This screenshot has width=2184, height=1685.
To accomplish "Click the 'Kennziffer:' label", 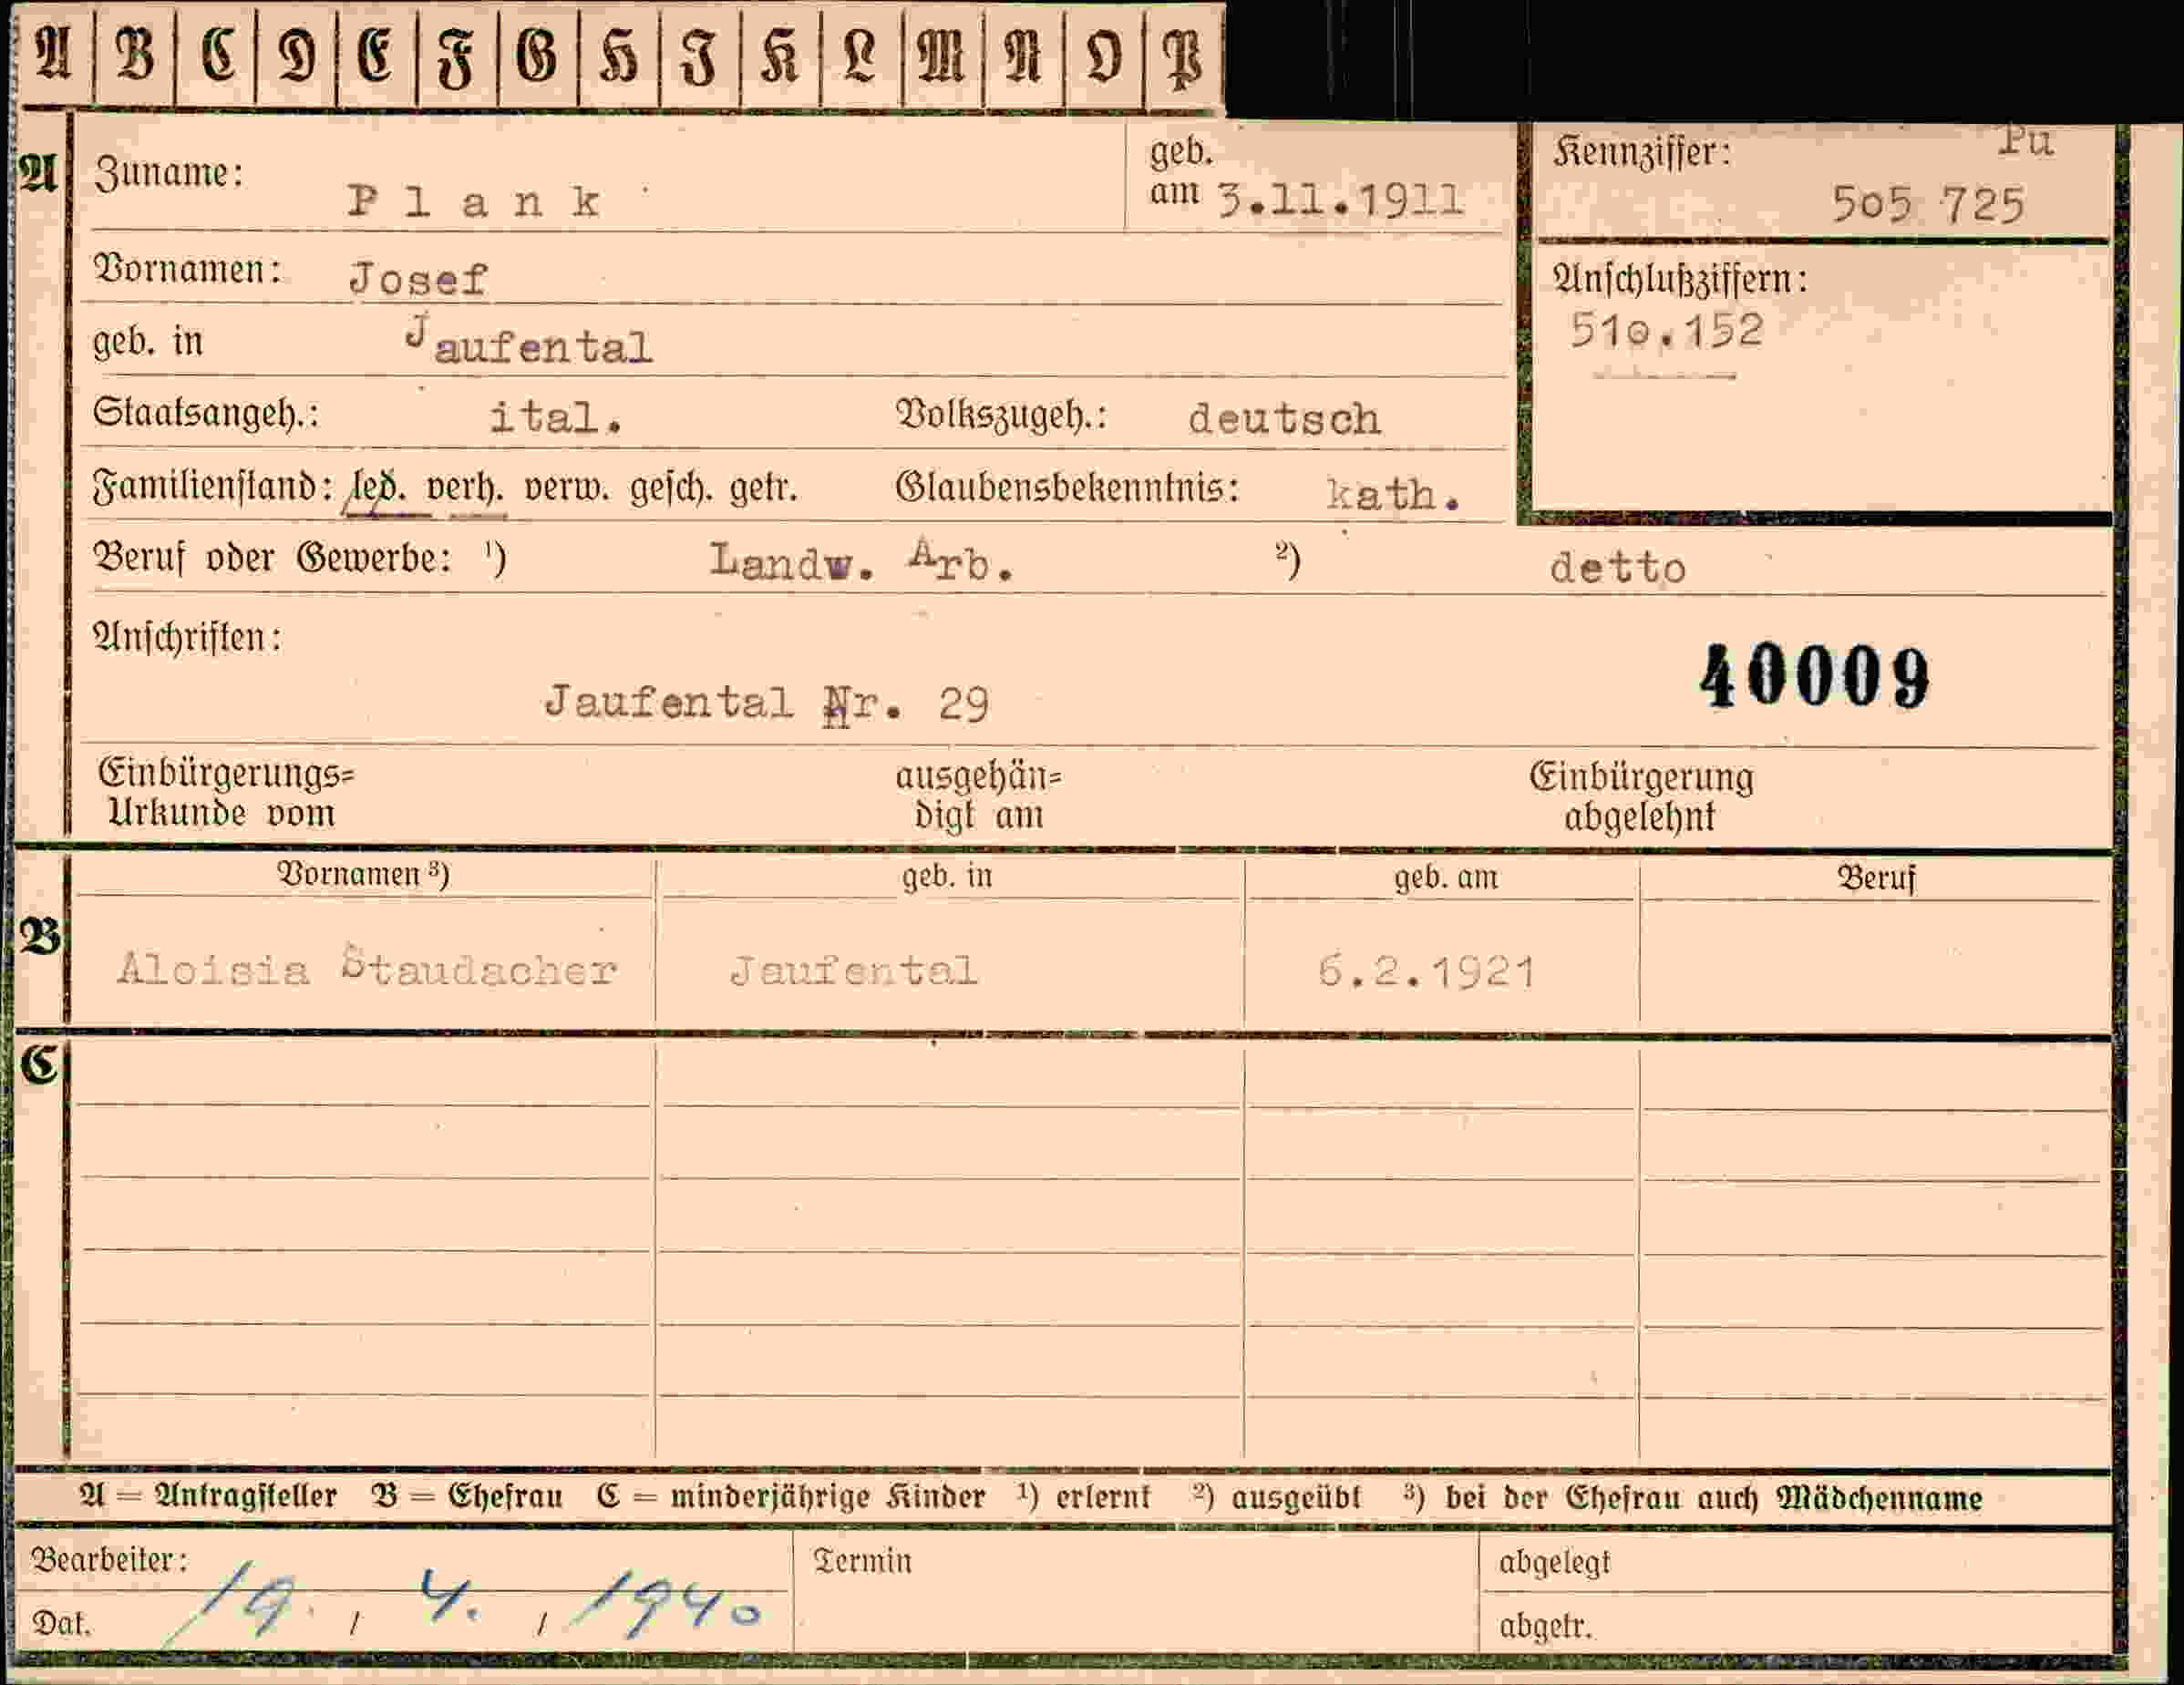I will 1641,152.
